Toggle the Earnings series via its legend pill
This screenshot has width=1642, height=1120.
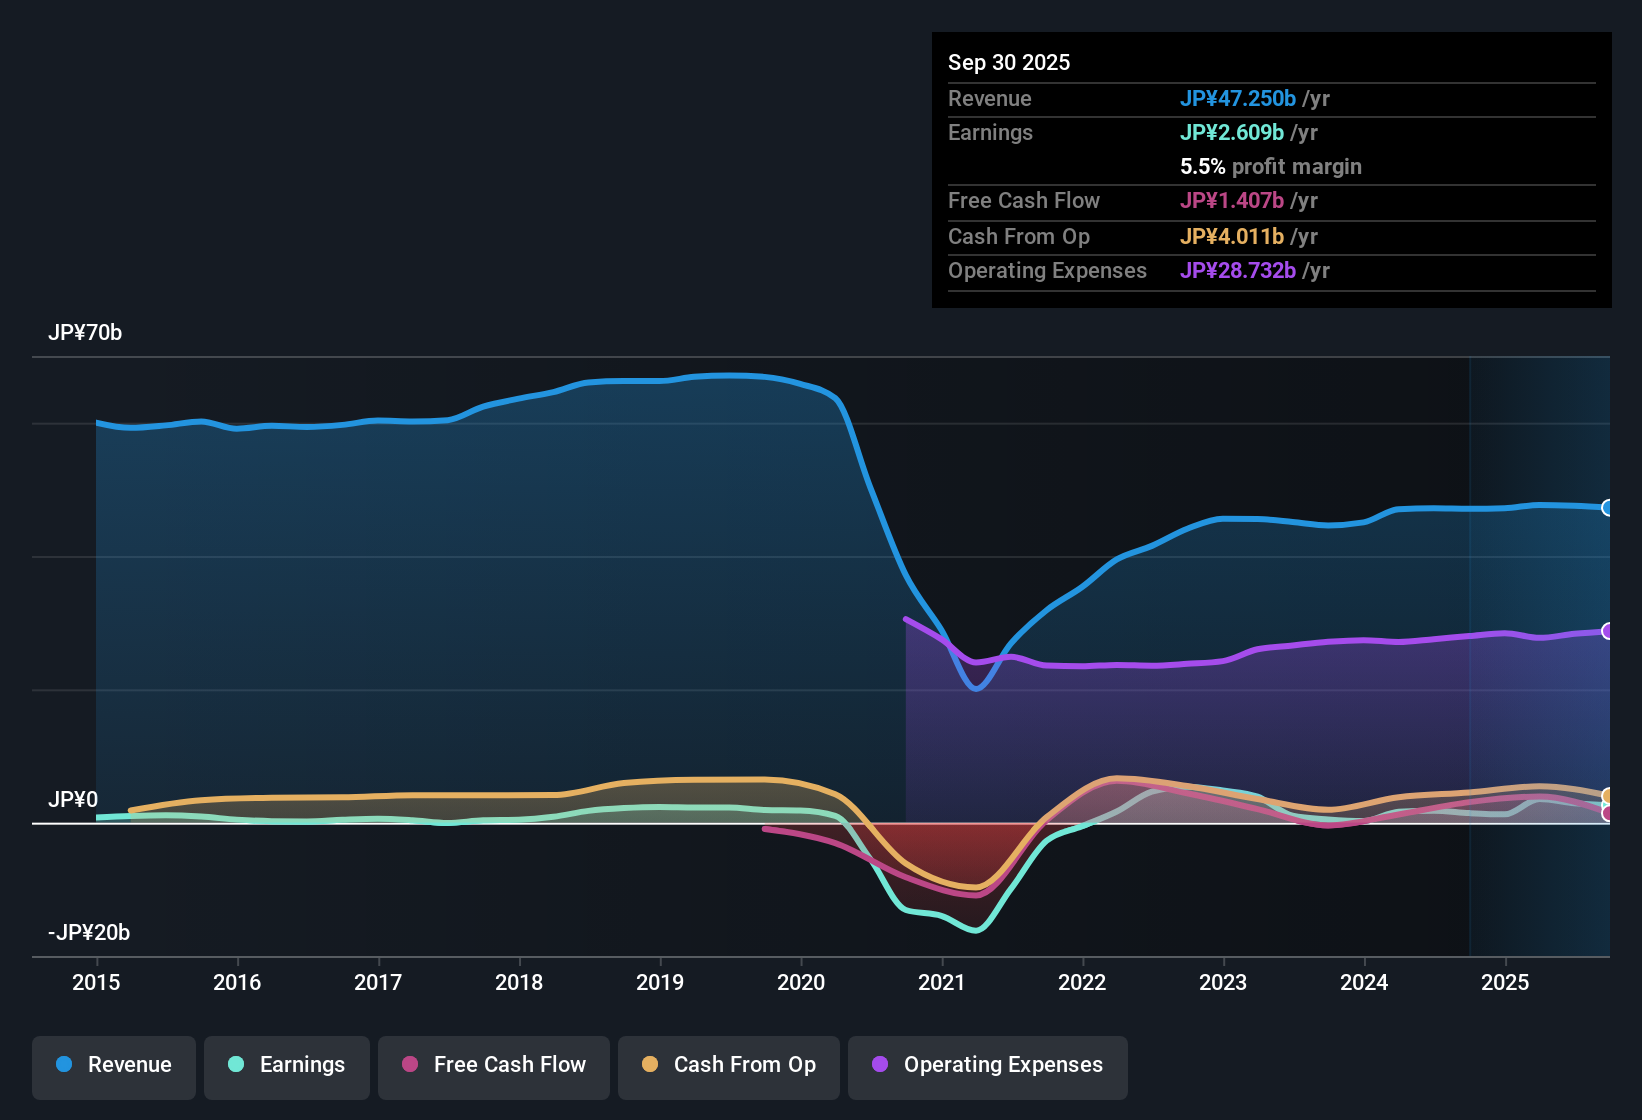286,1065
